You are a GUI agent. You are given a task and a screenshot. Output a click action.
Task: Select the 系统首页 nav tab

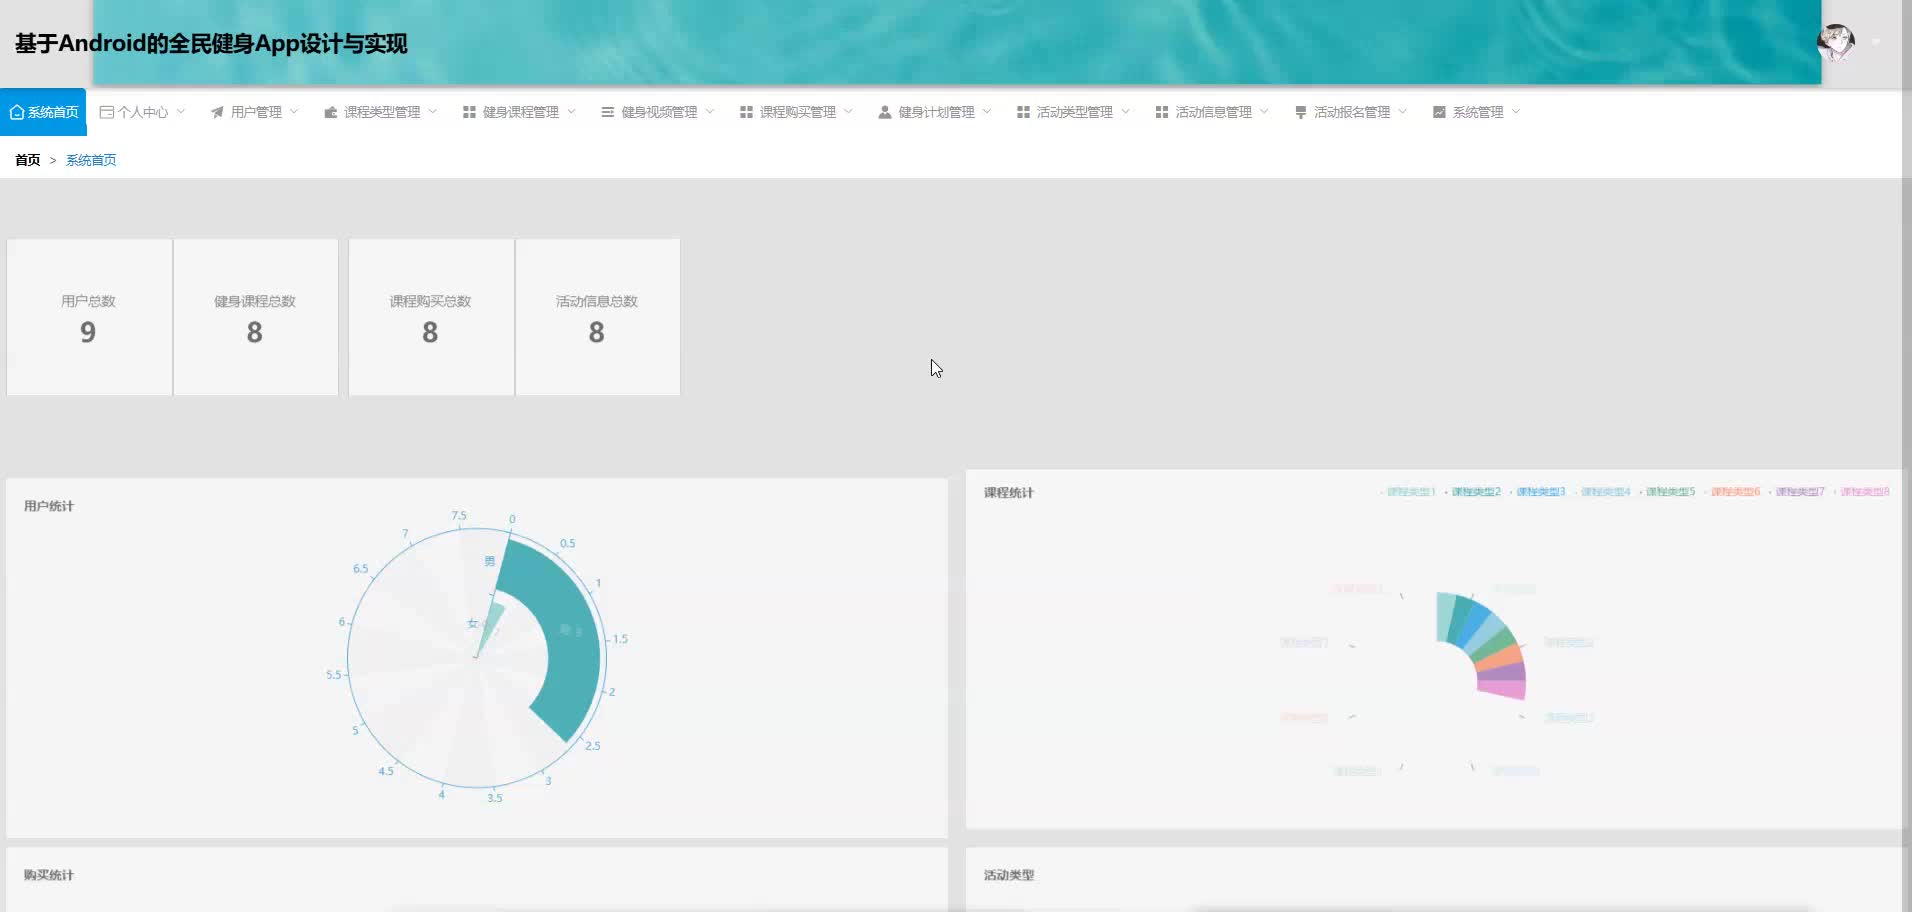[x=43, y=112]
